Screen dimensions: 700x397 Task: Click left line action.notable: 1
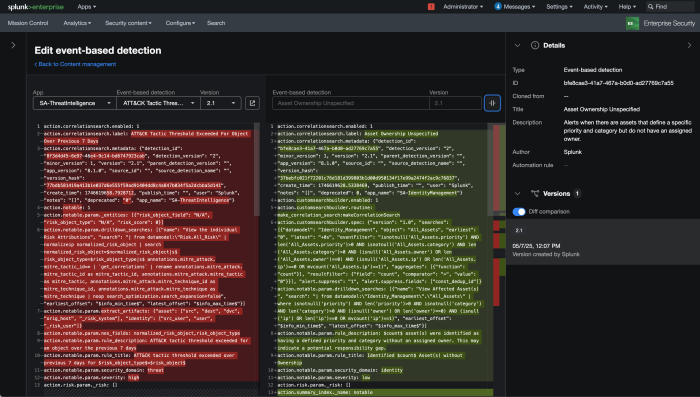(x=67, y=208)
